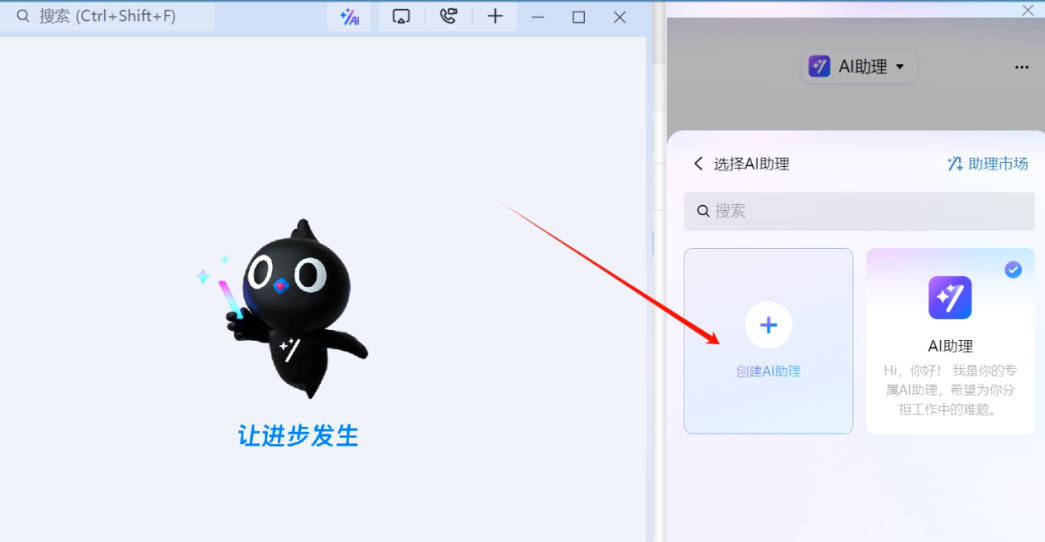1045x542 pixels.
Task: Expand the AI助理 selector dropdown
Action: (859, 67)
